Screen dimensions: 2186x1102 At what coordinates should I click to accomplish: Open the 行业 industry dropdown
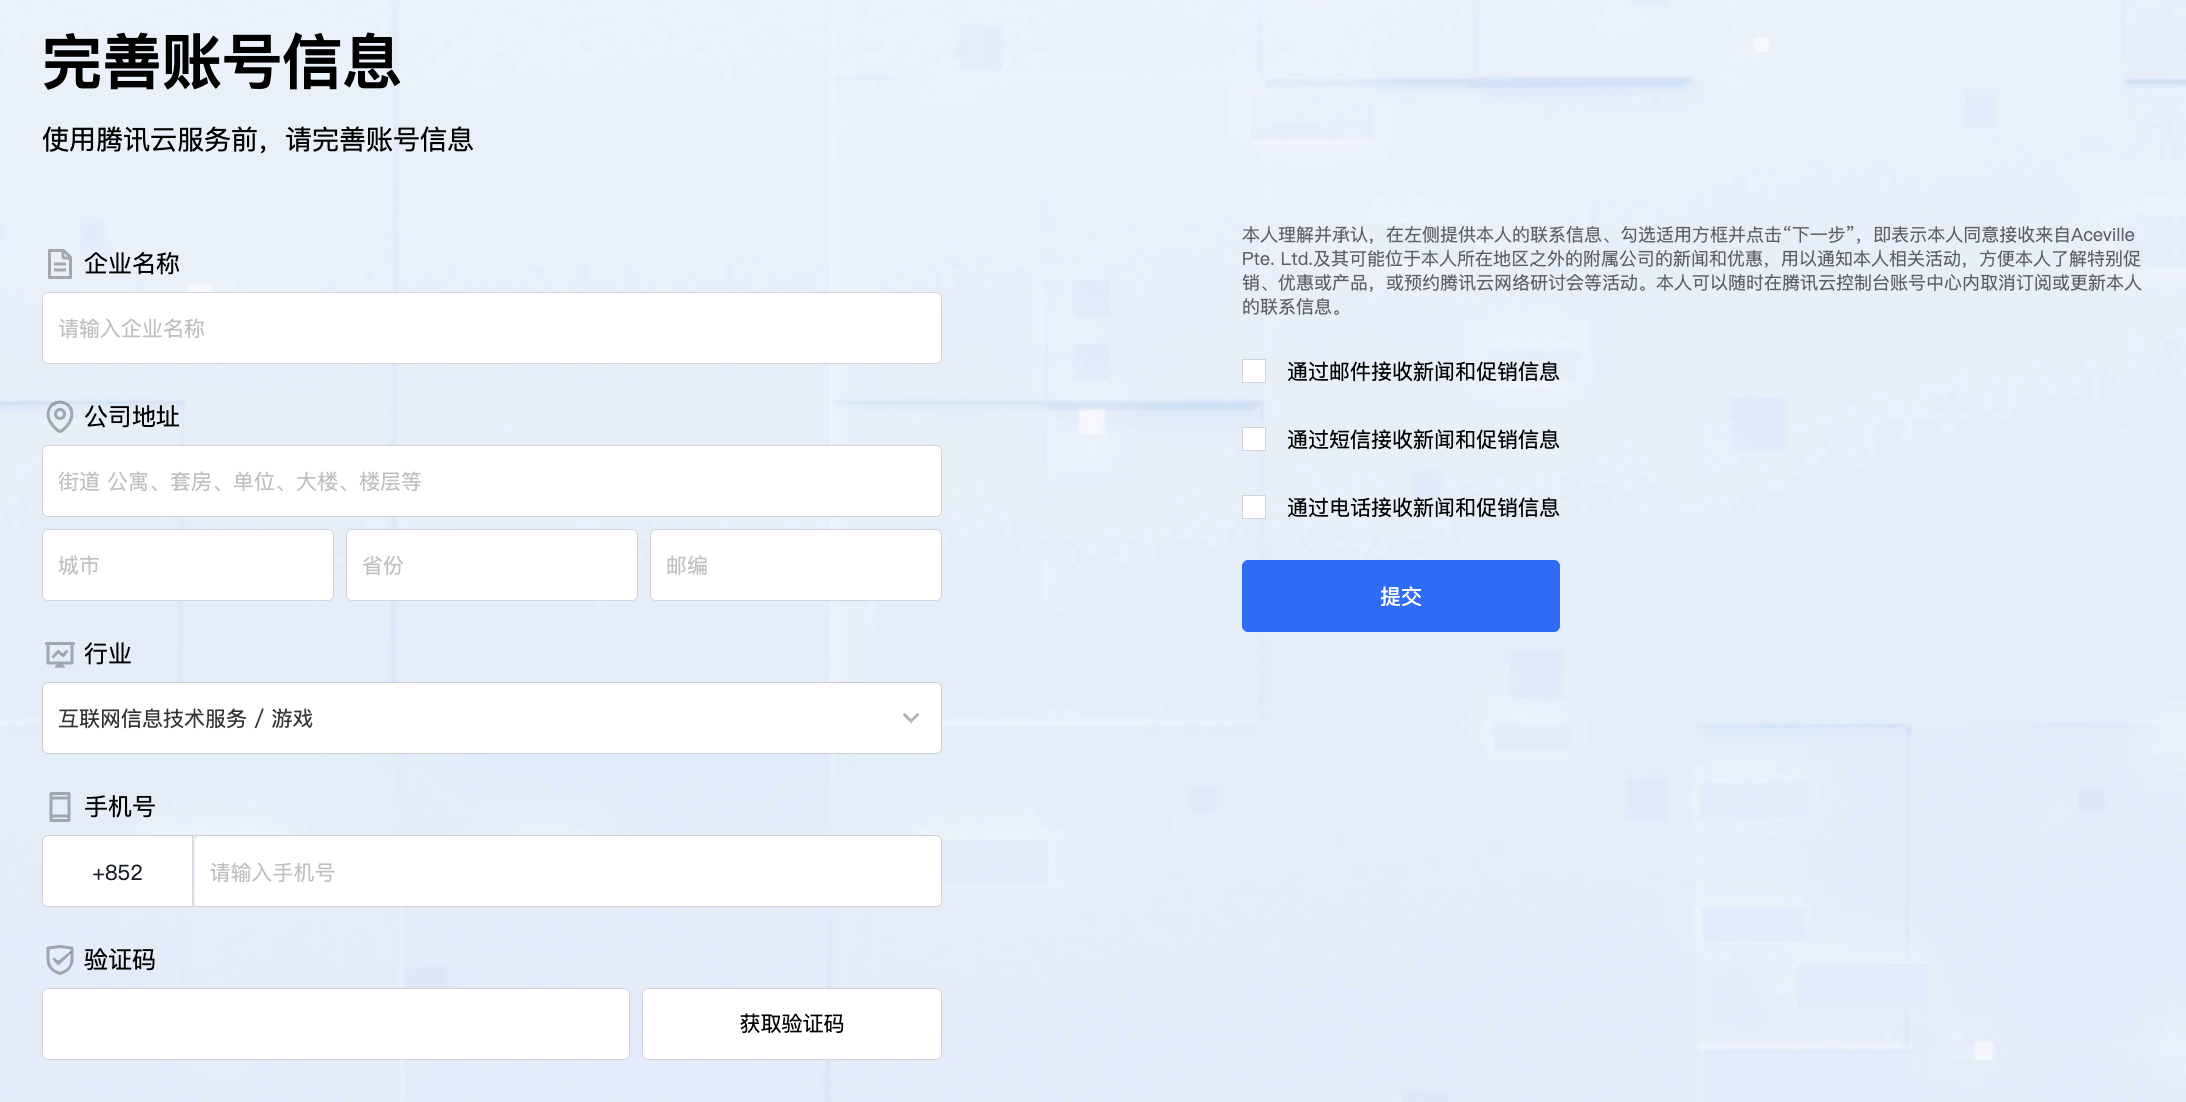coord(490,718)
